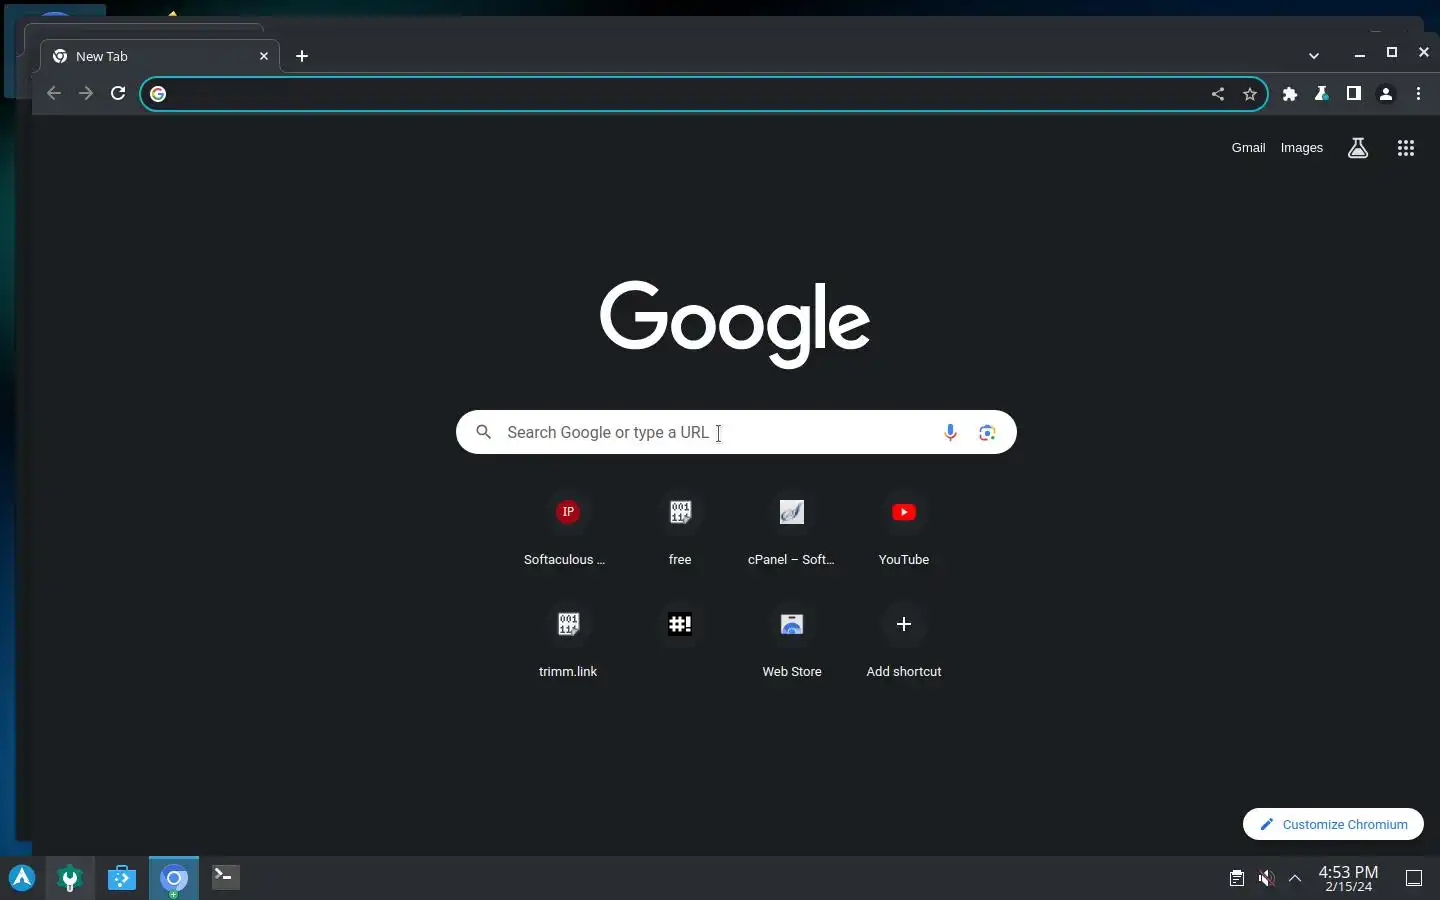
Task: Reload the current page
Action: tap(118, 93)
